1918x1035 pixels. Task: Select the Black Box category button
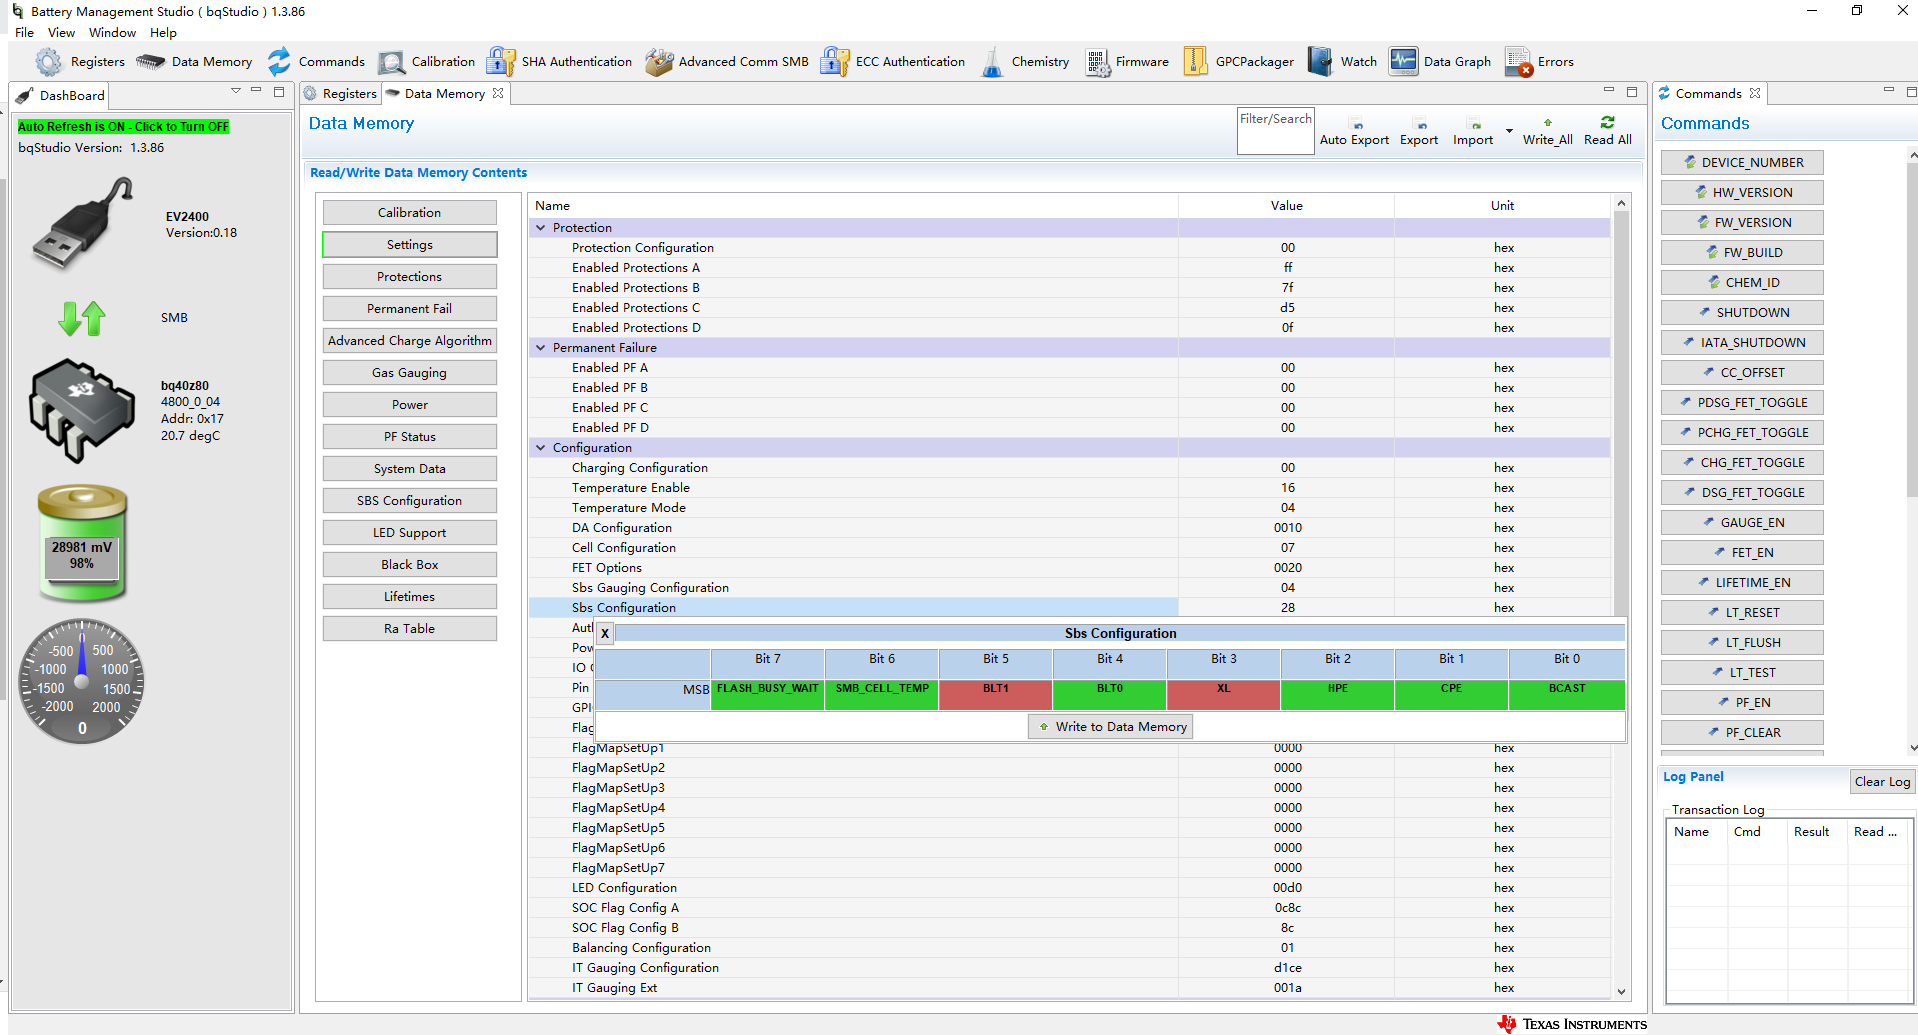(x=410, y=565)
